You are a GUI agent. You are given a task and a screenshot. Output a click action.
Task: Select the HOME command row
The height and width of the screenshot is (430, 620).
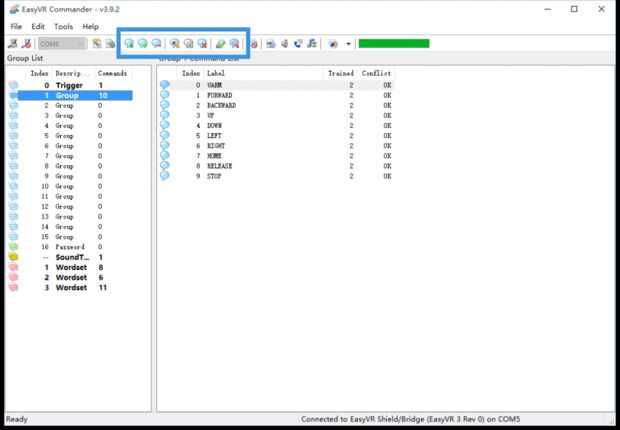[x=276, y=156]
